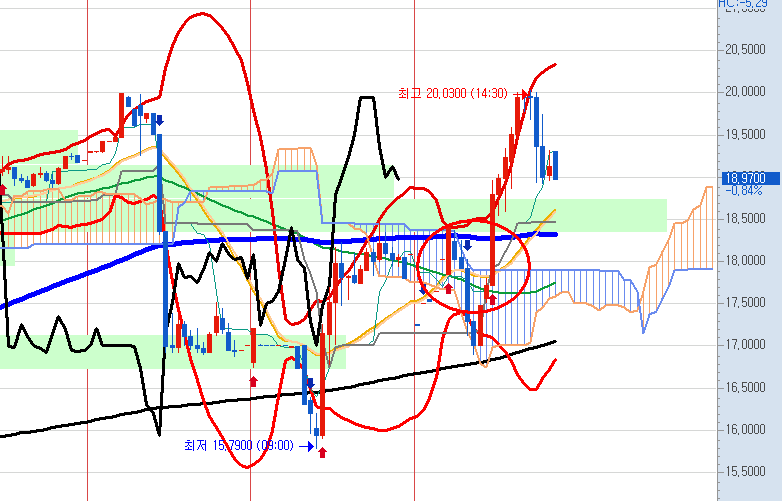
Task: Select the 20,5000 price axis label
Action: (745, 49)
